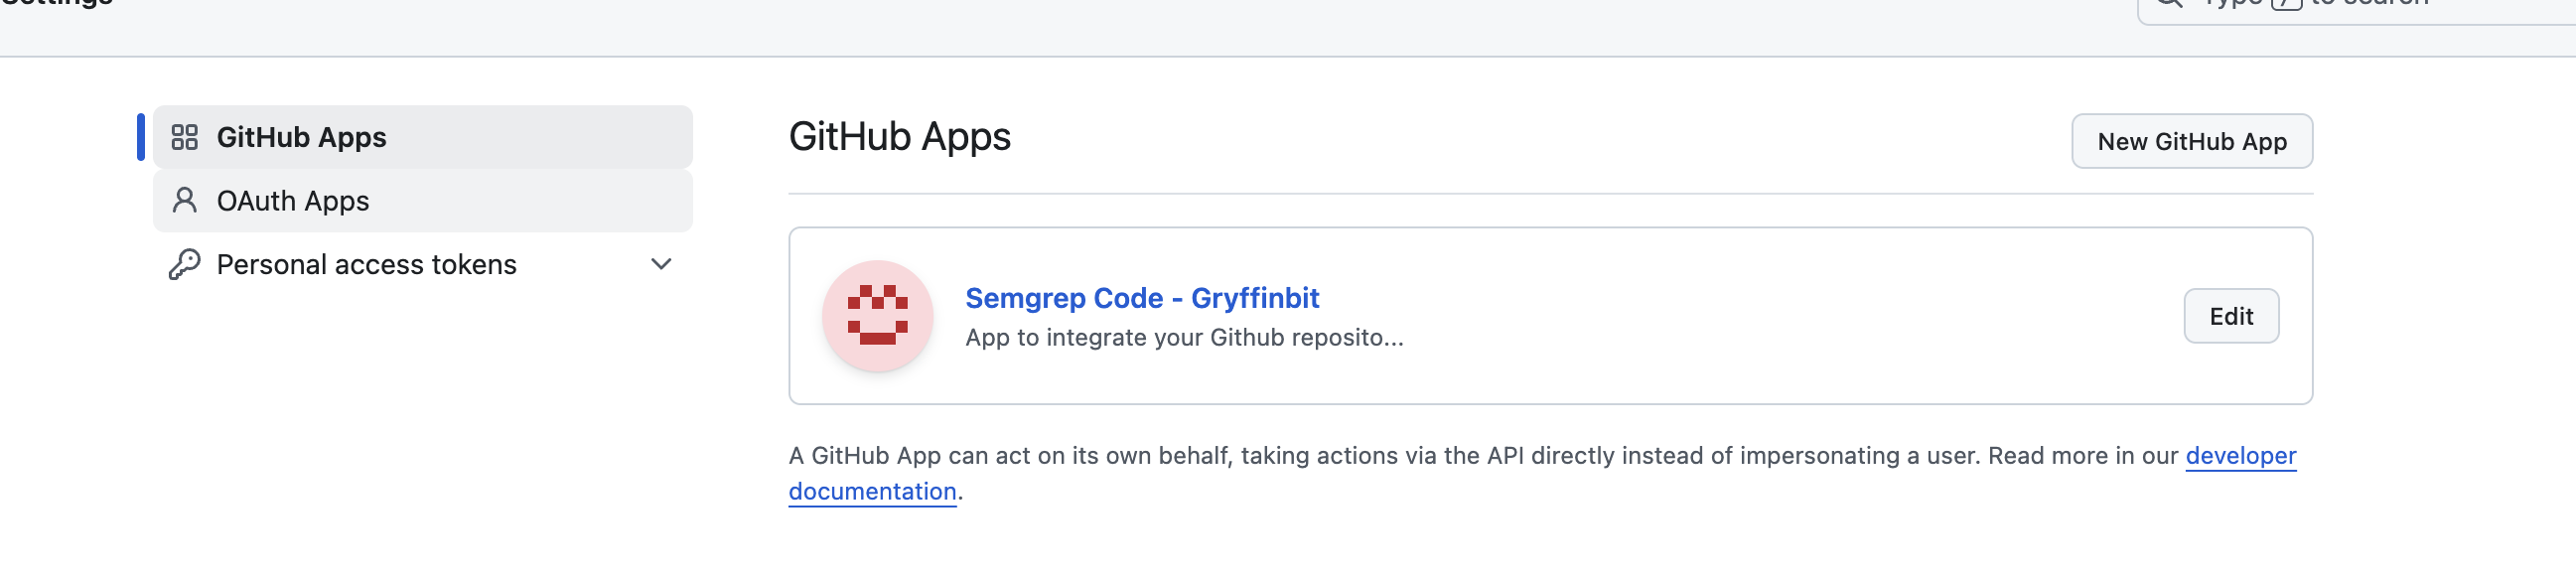Open the Semgrep Code - Gryffinbit link
This screenshot has height=582, width=2576.
tap(1142, 298)
